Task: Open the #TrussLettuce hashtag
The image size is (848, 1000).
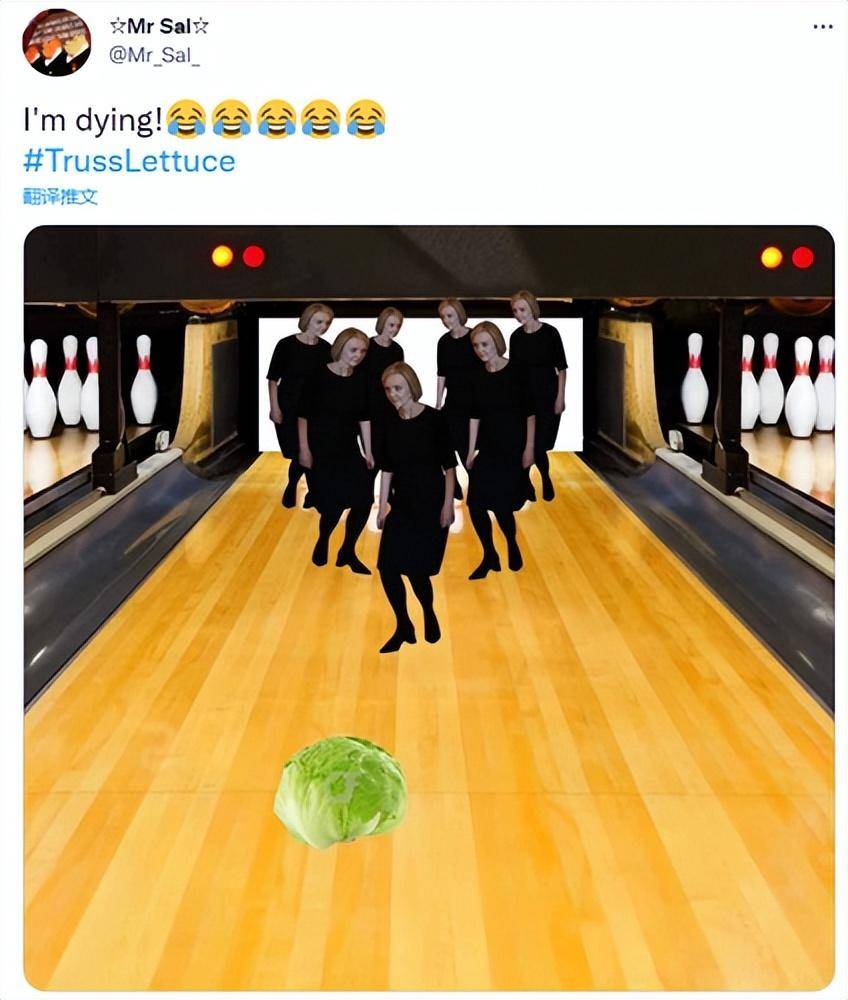Action: (129, 161)
